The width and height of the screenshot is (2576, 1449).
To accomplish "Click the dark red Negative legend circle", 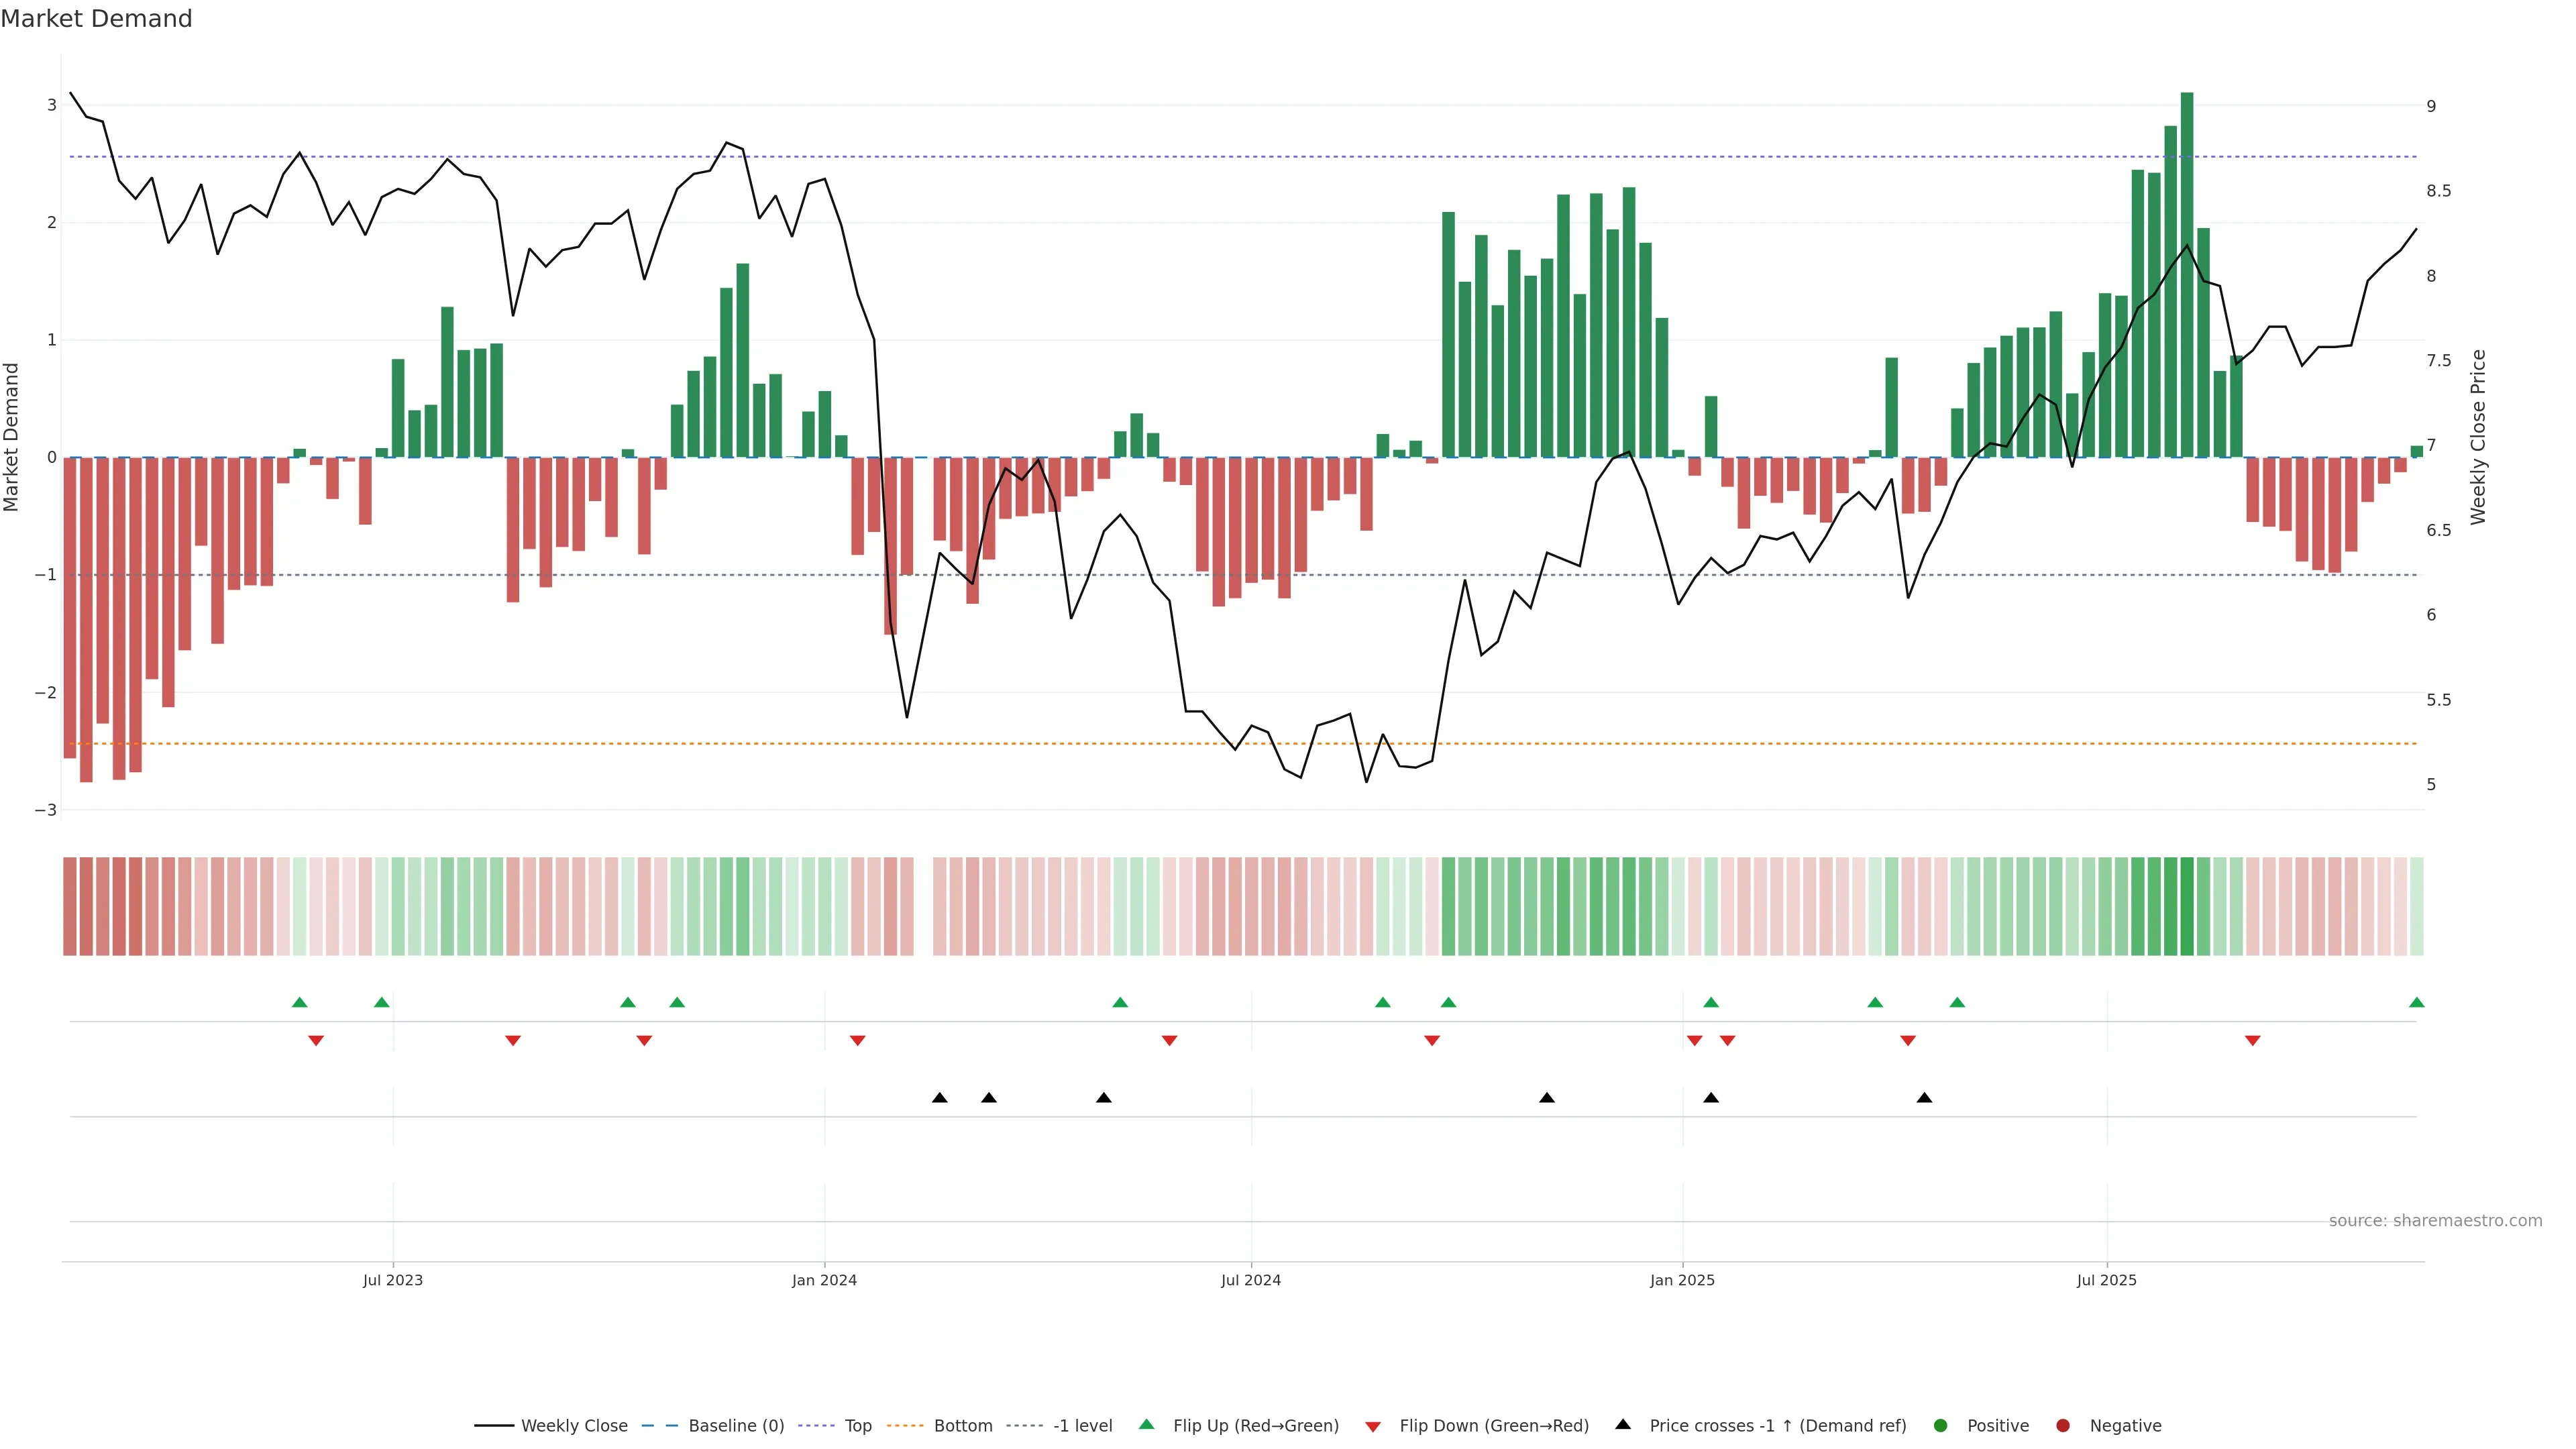I will coord(2063,1425).
